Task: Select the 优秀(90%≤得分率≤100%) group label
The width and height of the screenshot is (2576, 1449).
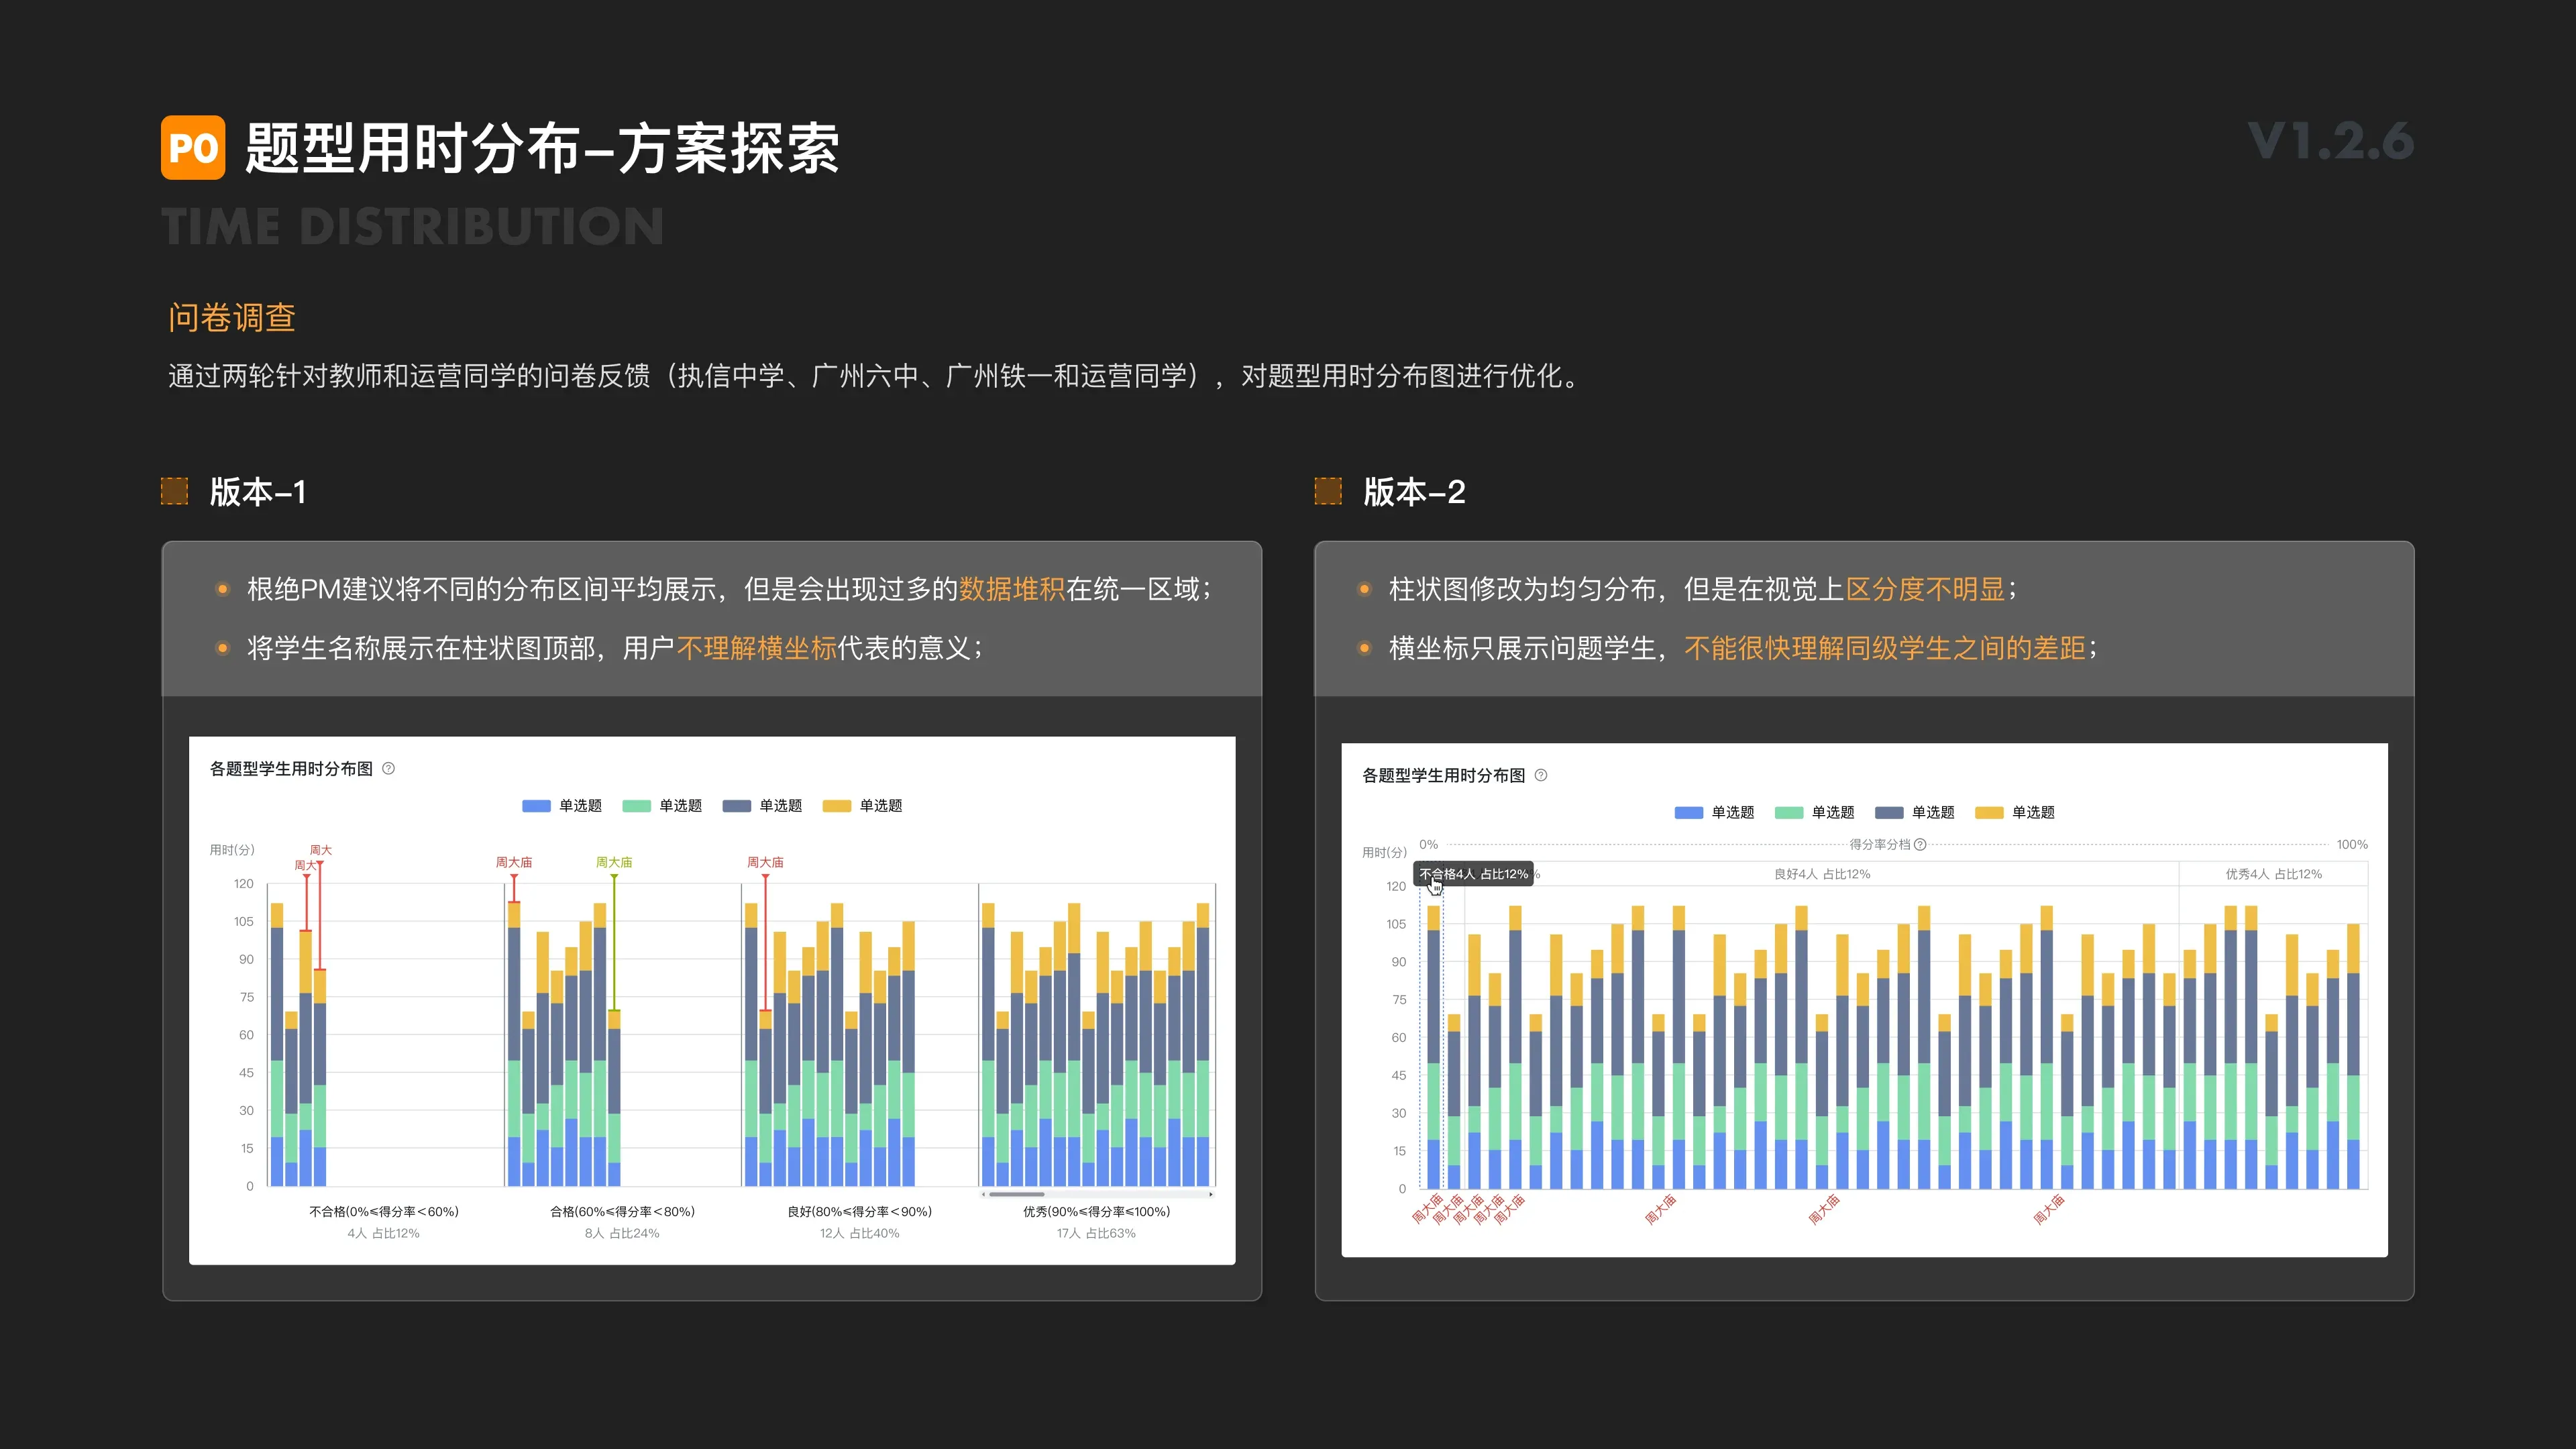Action: pos(1096,1211)
